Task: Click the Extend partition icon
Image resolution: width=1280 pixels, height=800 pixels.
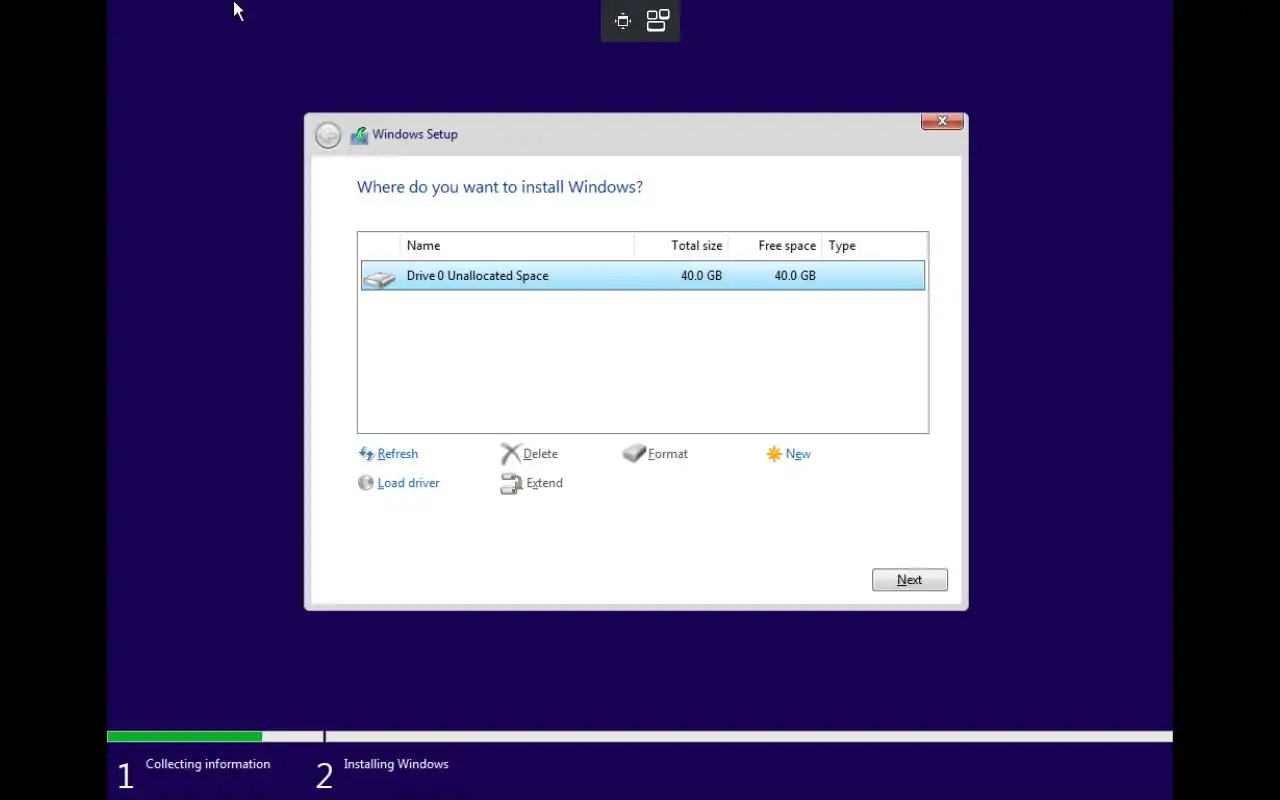Action: 511,484
